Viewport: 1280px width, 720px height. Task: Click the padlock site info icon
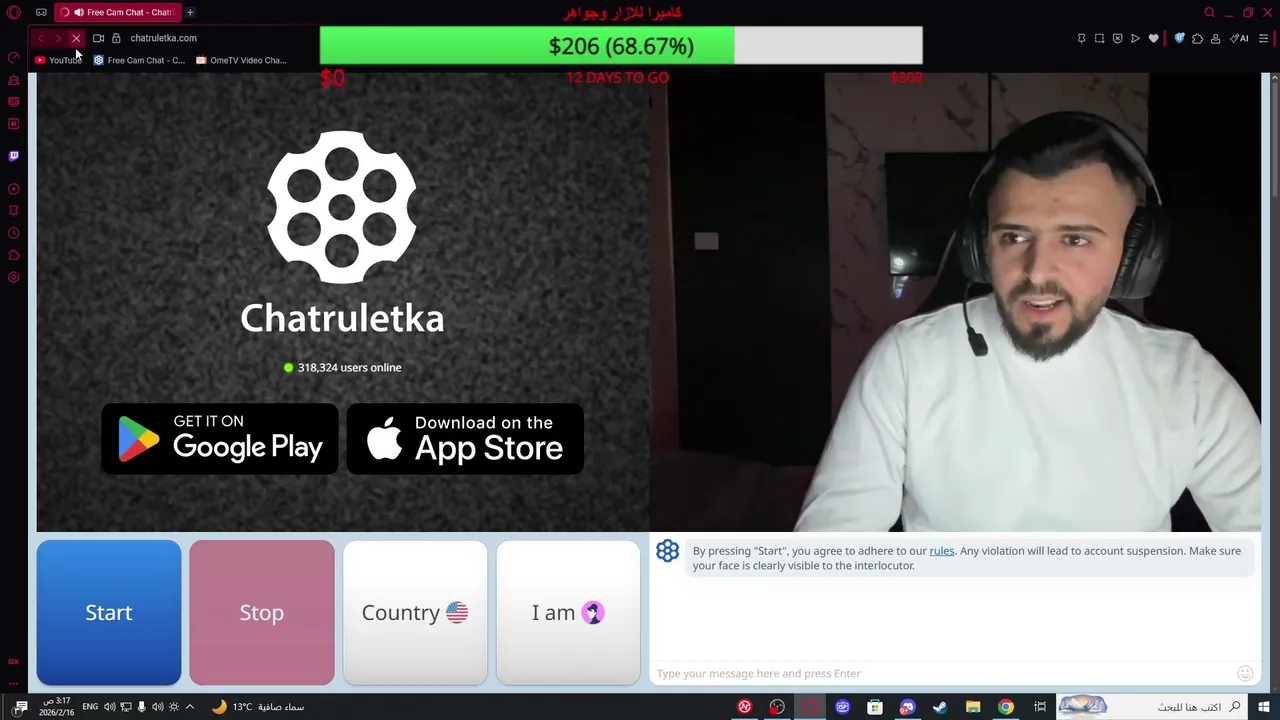coord(116,38)
